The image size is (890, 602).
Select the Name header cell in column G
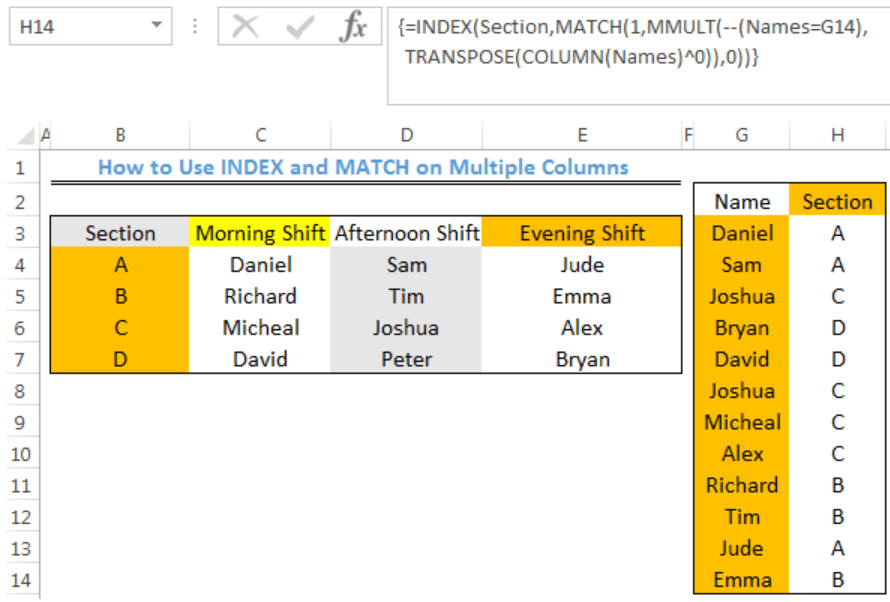point(742,201)
